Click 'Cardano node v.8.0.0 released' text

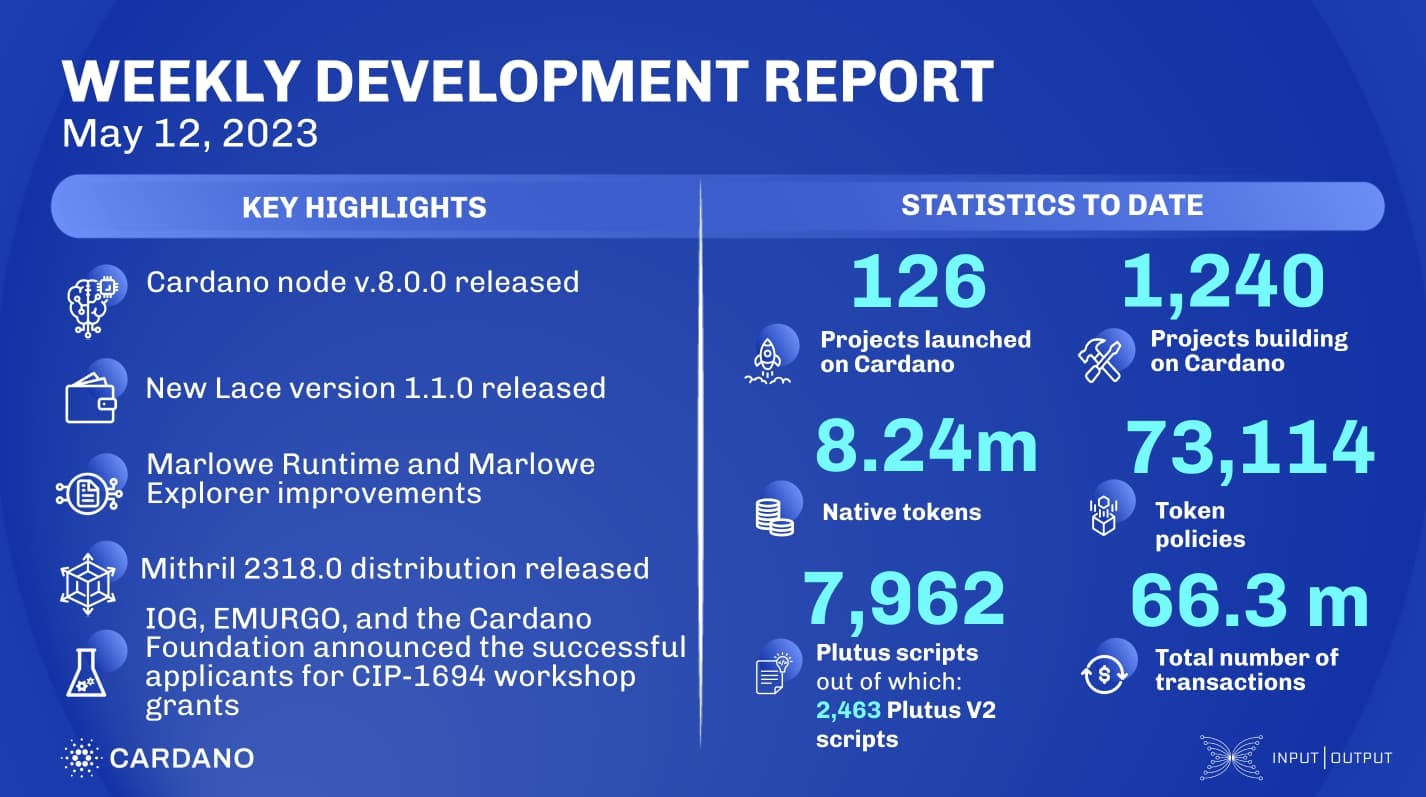click(363, 282)
